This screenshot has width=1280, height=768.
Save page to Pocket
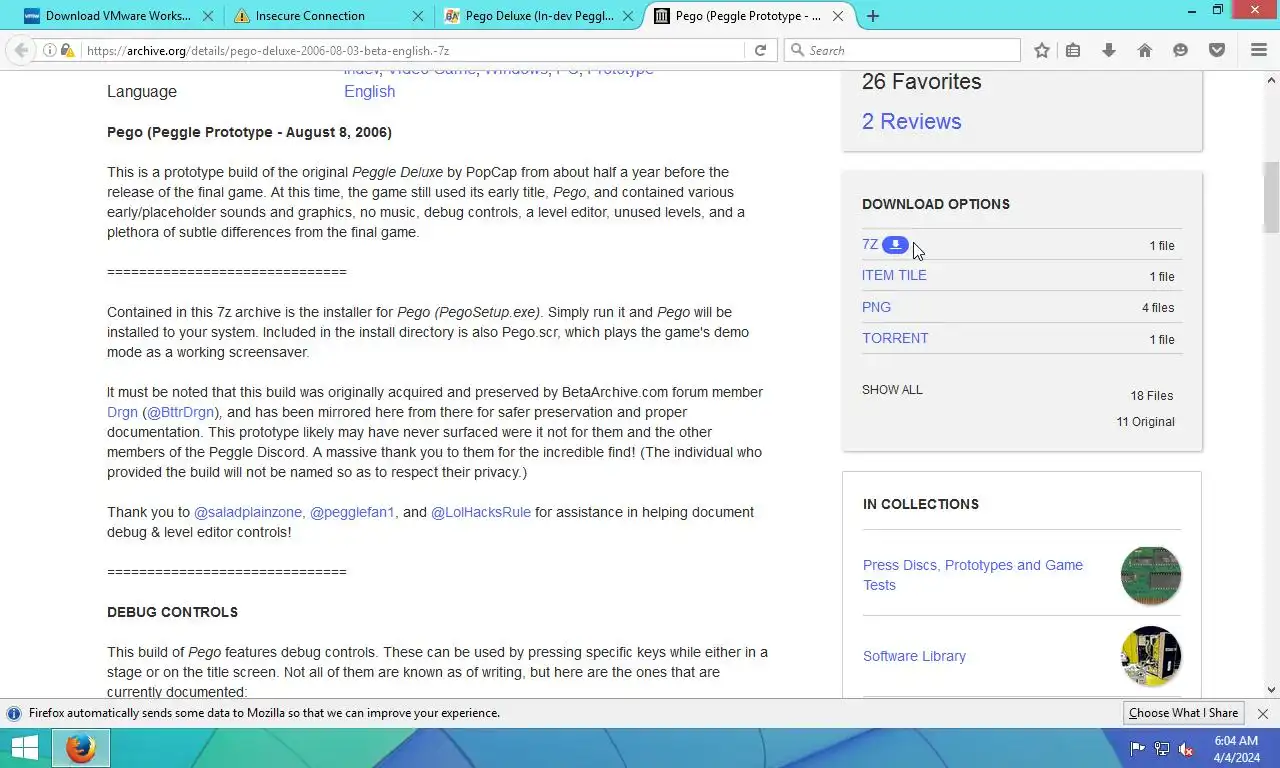pyautogui.click(x=1217, y=50)
